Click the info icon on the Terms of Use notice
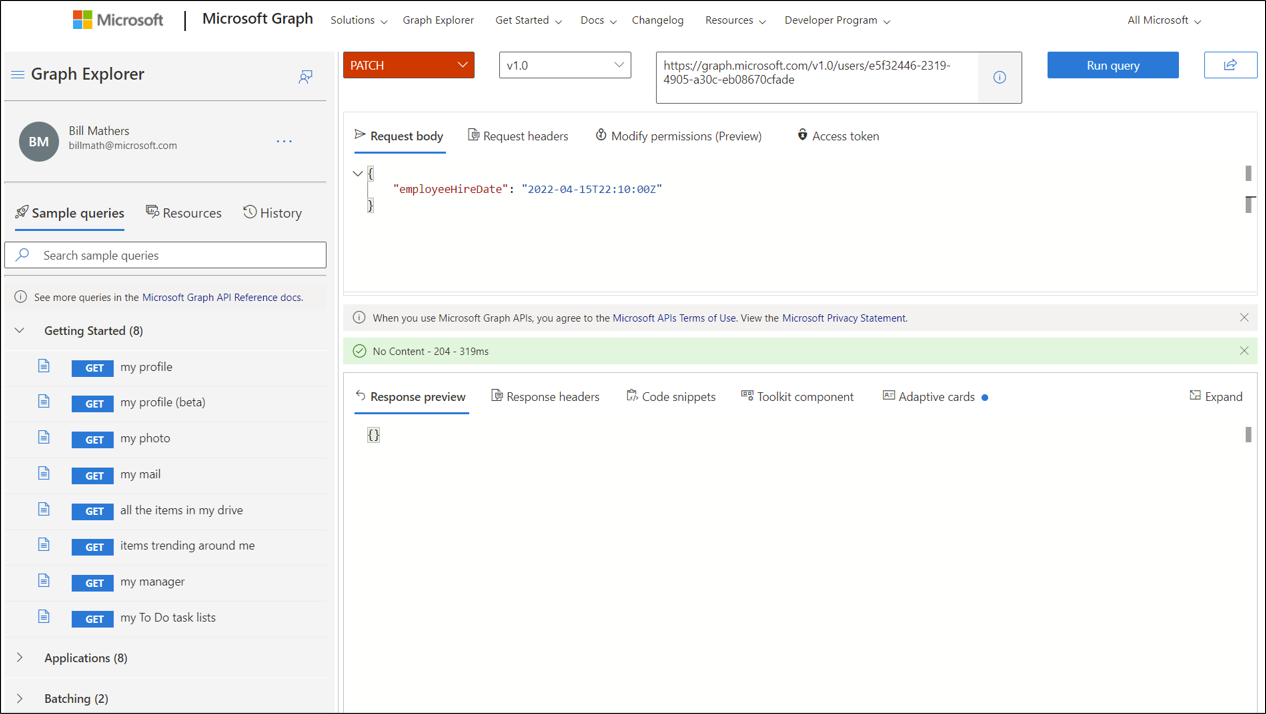The height and width of the screenshot is (714, 1266). click(359, 317)
